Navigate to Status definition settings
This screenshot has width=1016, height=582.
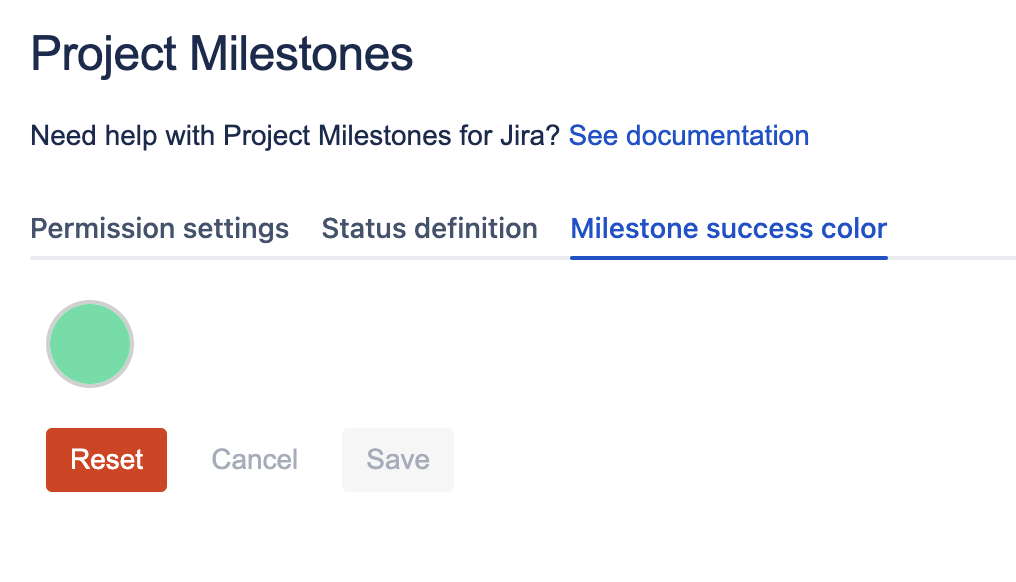point(429,229)
